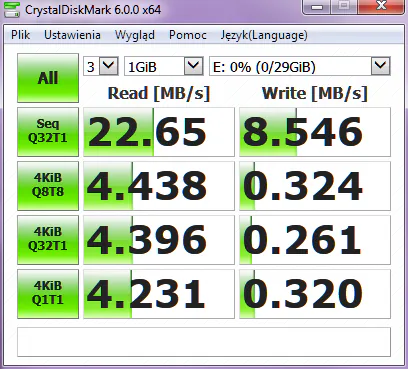Open the Wygląd menu
The width and height of the screenshot is (408, 369).
click(135, 35)
